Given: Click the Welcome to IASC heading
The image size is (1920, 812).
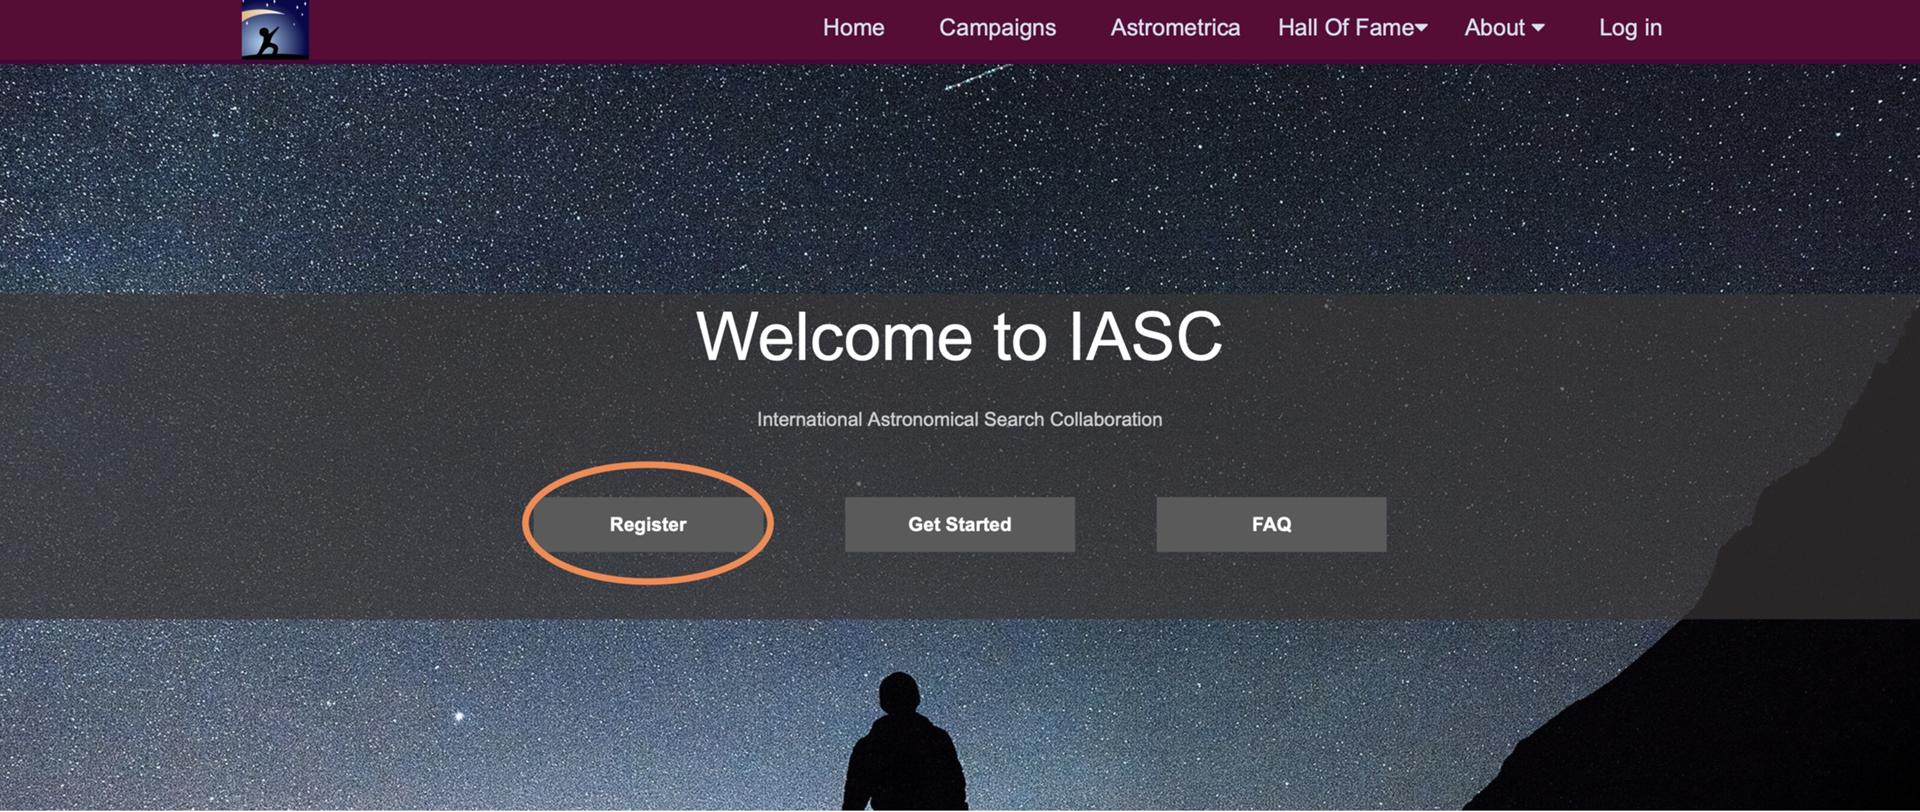Looking at the screenshot, I should click(x=959, y=336).
